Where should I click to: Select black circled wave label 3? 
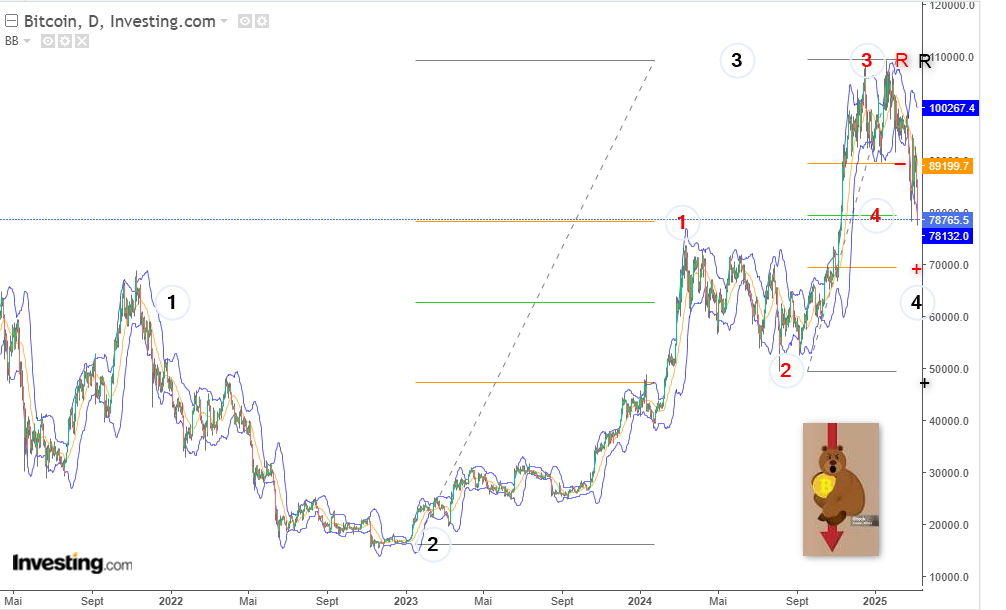point(737,61)
